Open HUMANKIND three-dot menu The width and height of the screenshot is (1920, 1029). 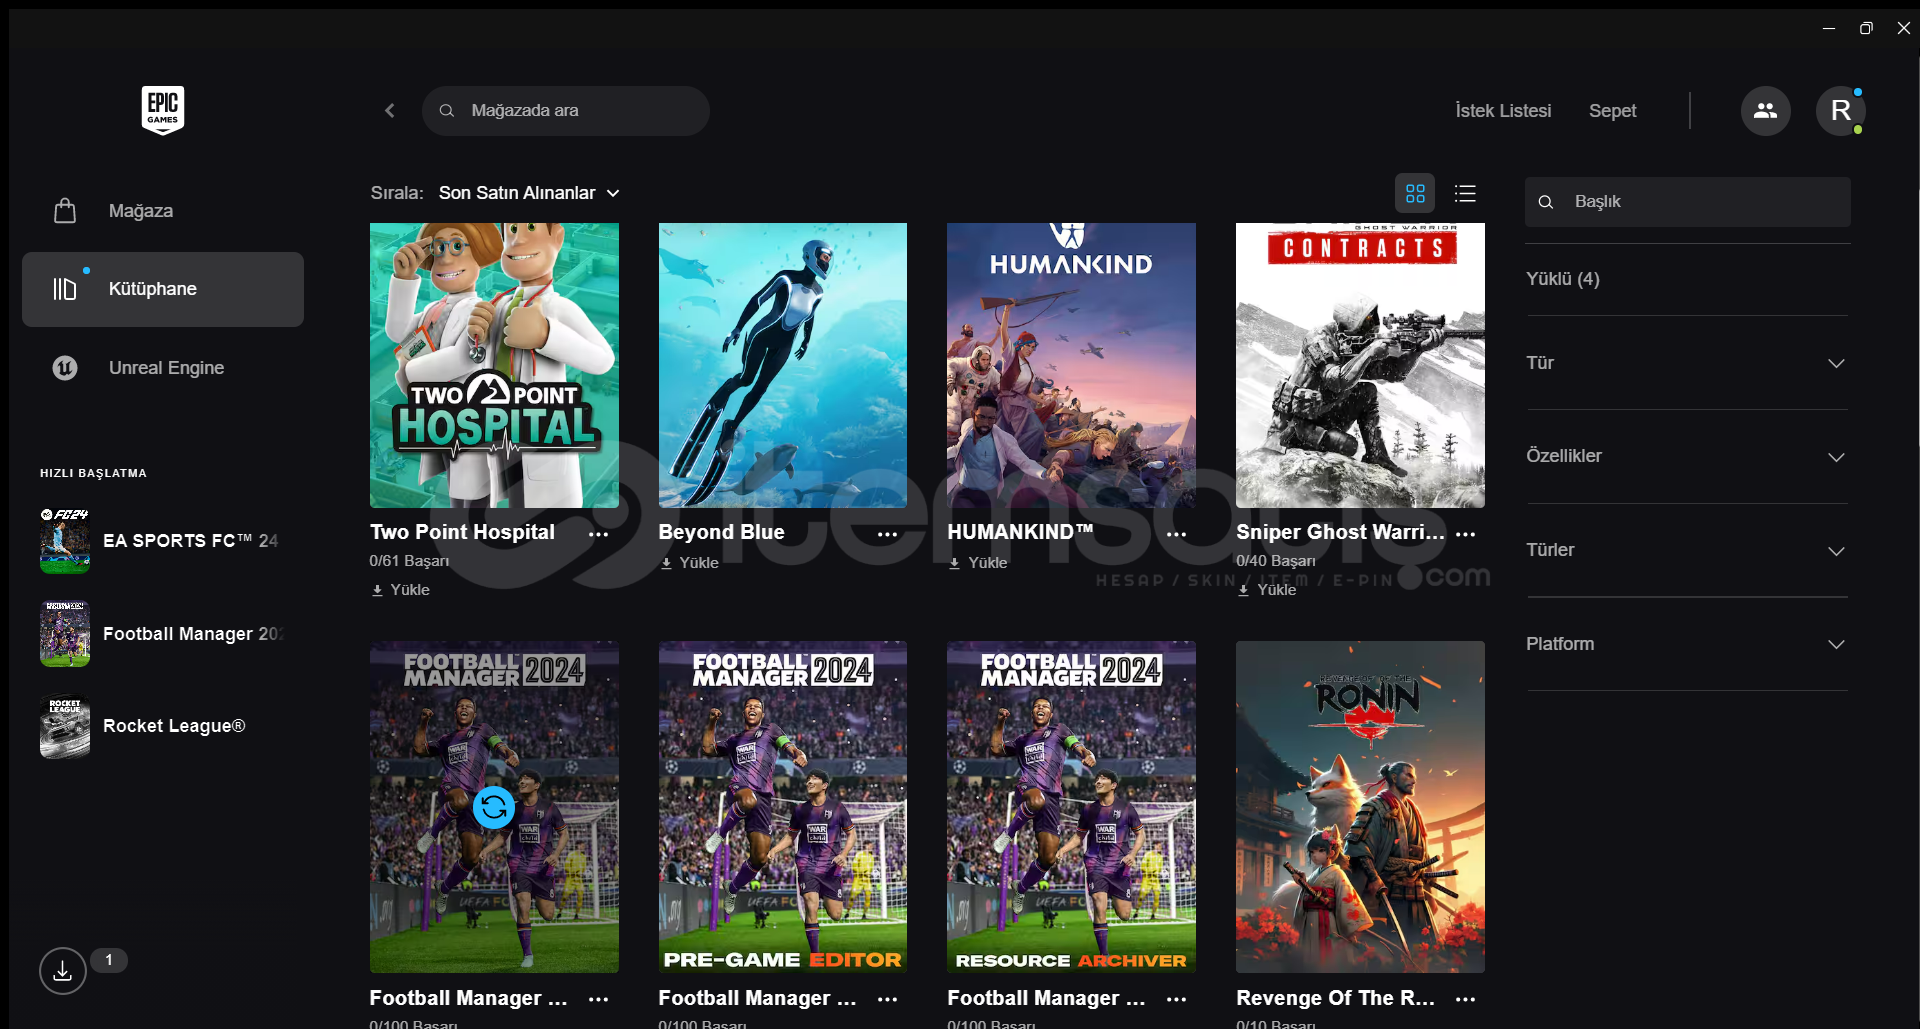pos(1176,534)
